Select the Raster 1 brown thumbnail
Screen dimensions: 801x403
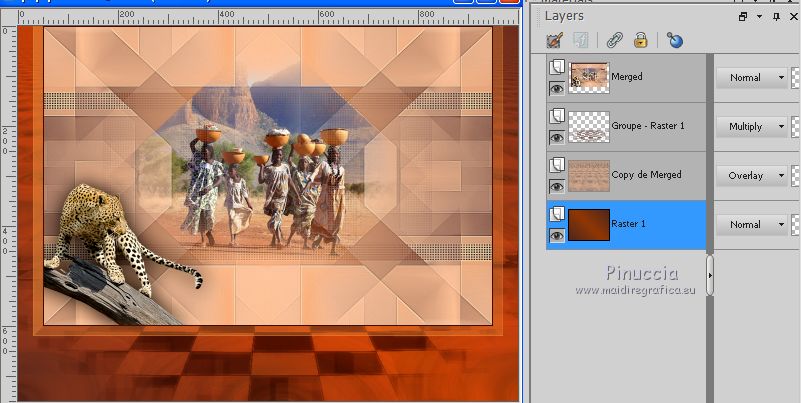[x=589, y=225]
